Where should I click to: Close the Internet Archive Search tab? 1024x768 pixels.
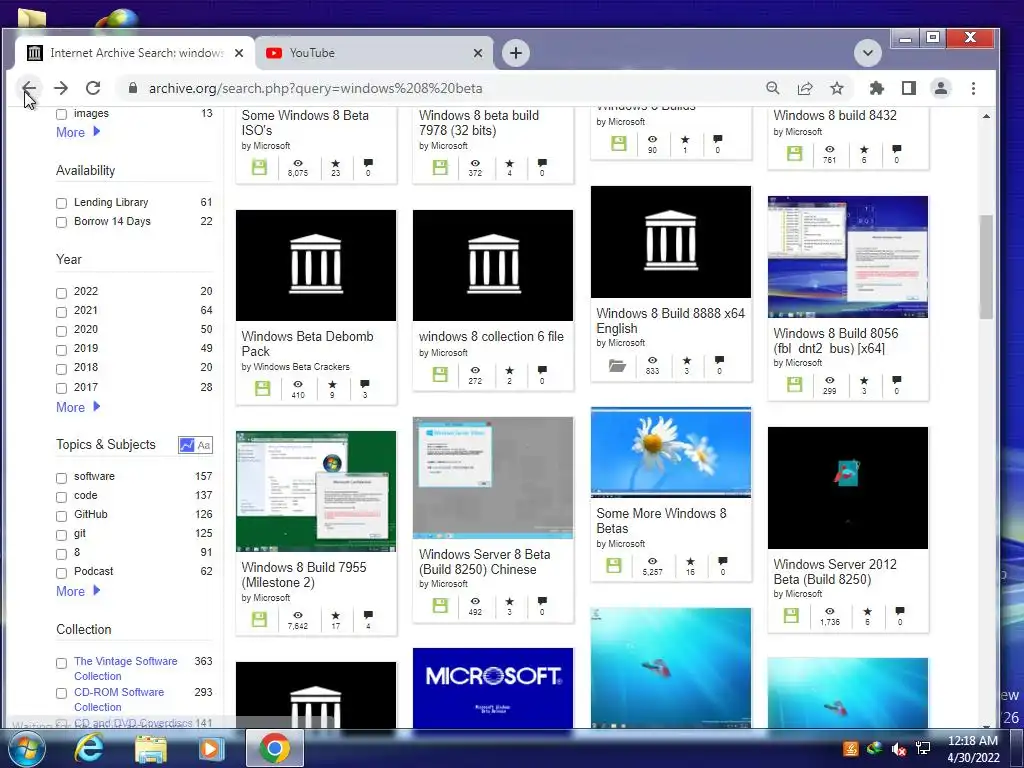coord(239,53)
